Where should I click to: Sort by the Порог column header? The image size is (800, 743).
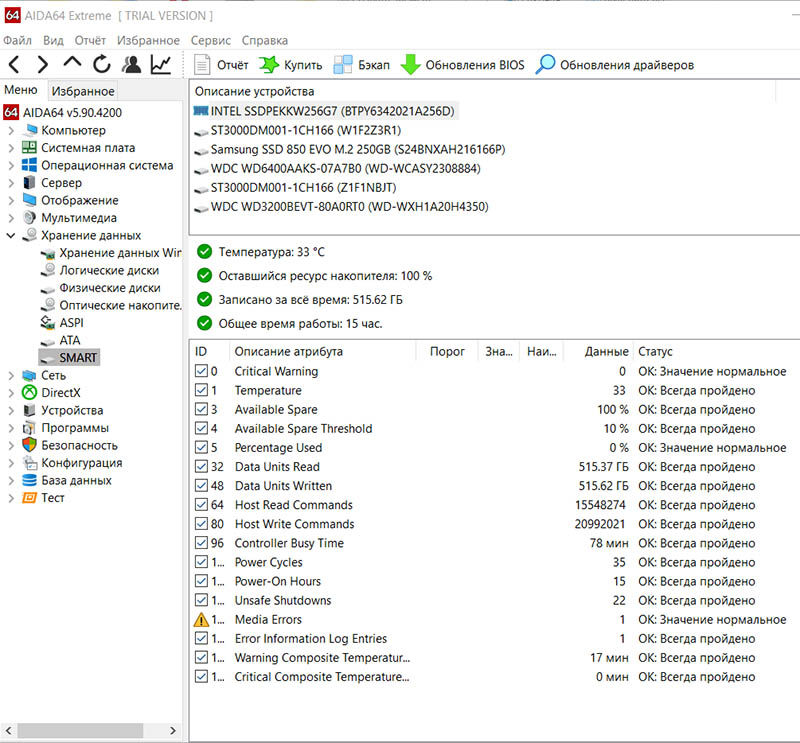point(447,352)
